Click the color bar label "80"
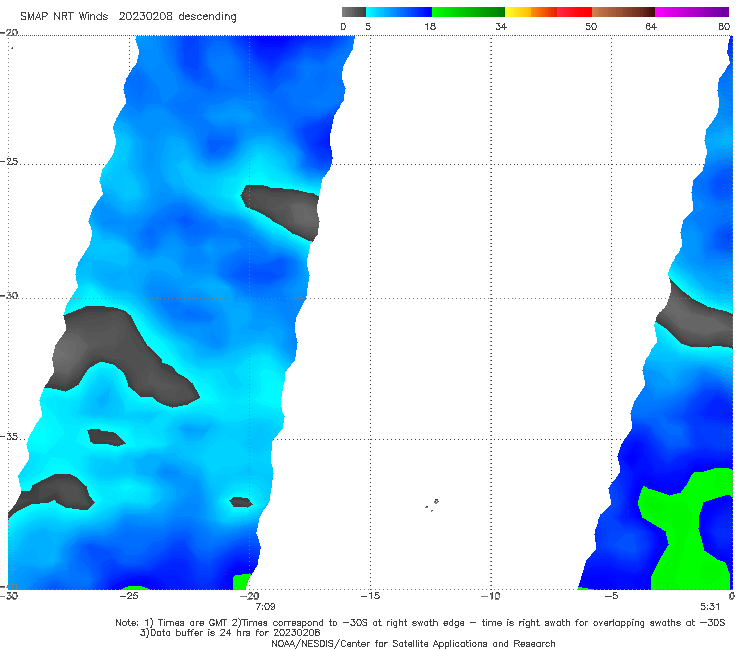This screenshot has width=740, height=650. point(724,27)
